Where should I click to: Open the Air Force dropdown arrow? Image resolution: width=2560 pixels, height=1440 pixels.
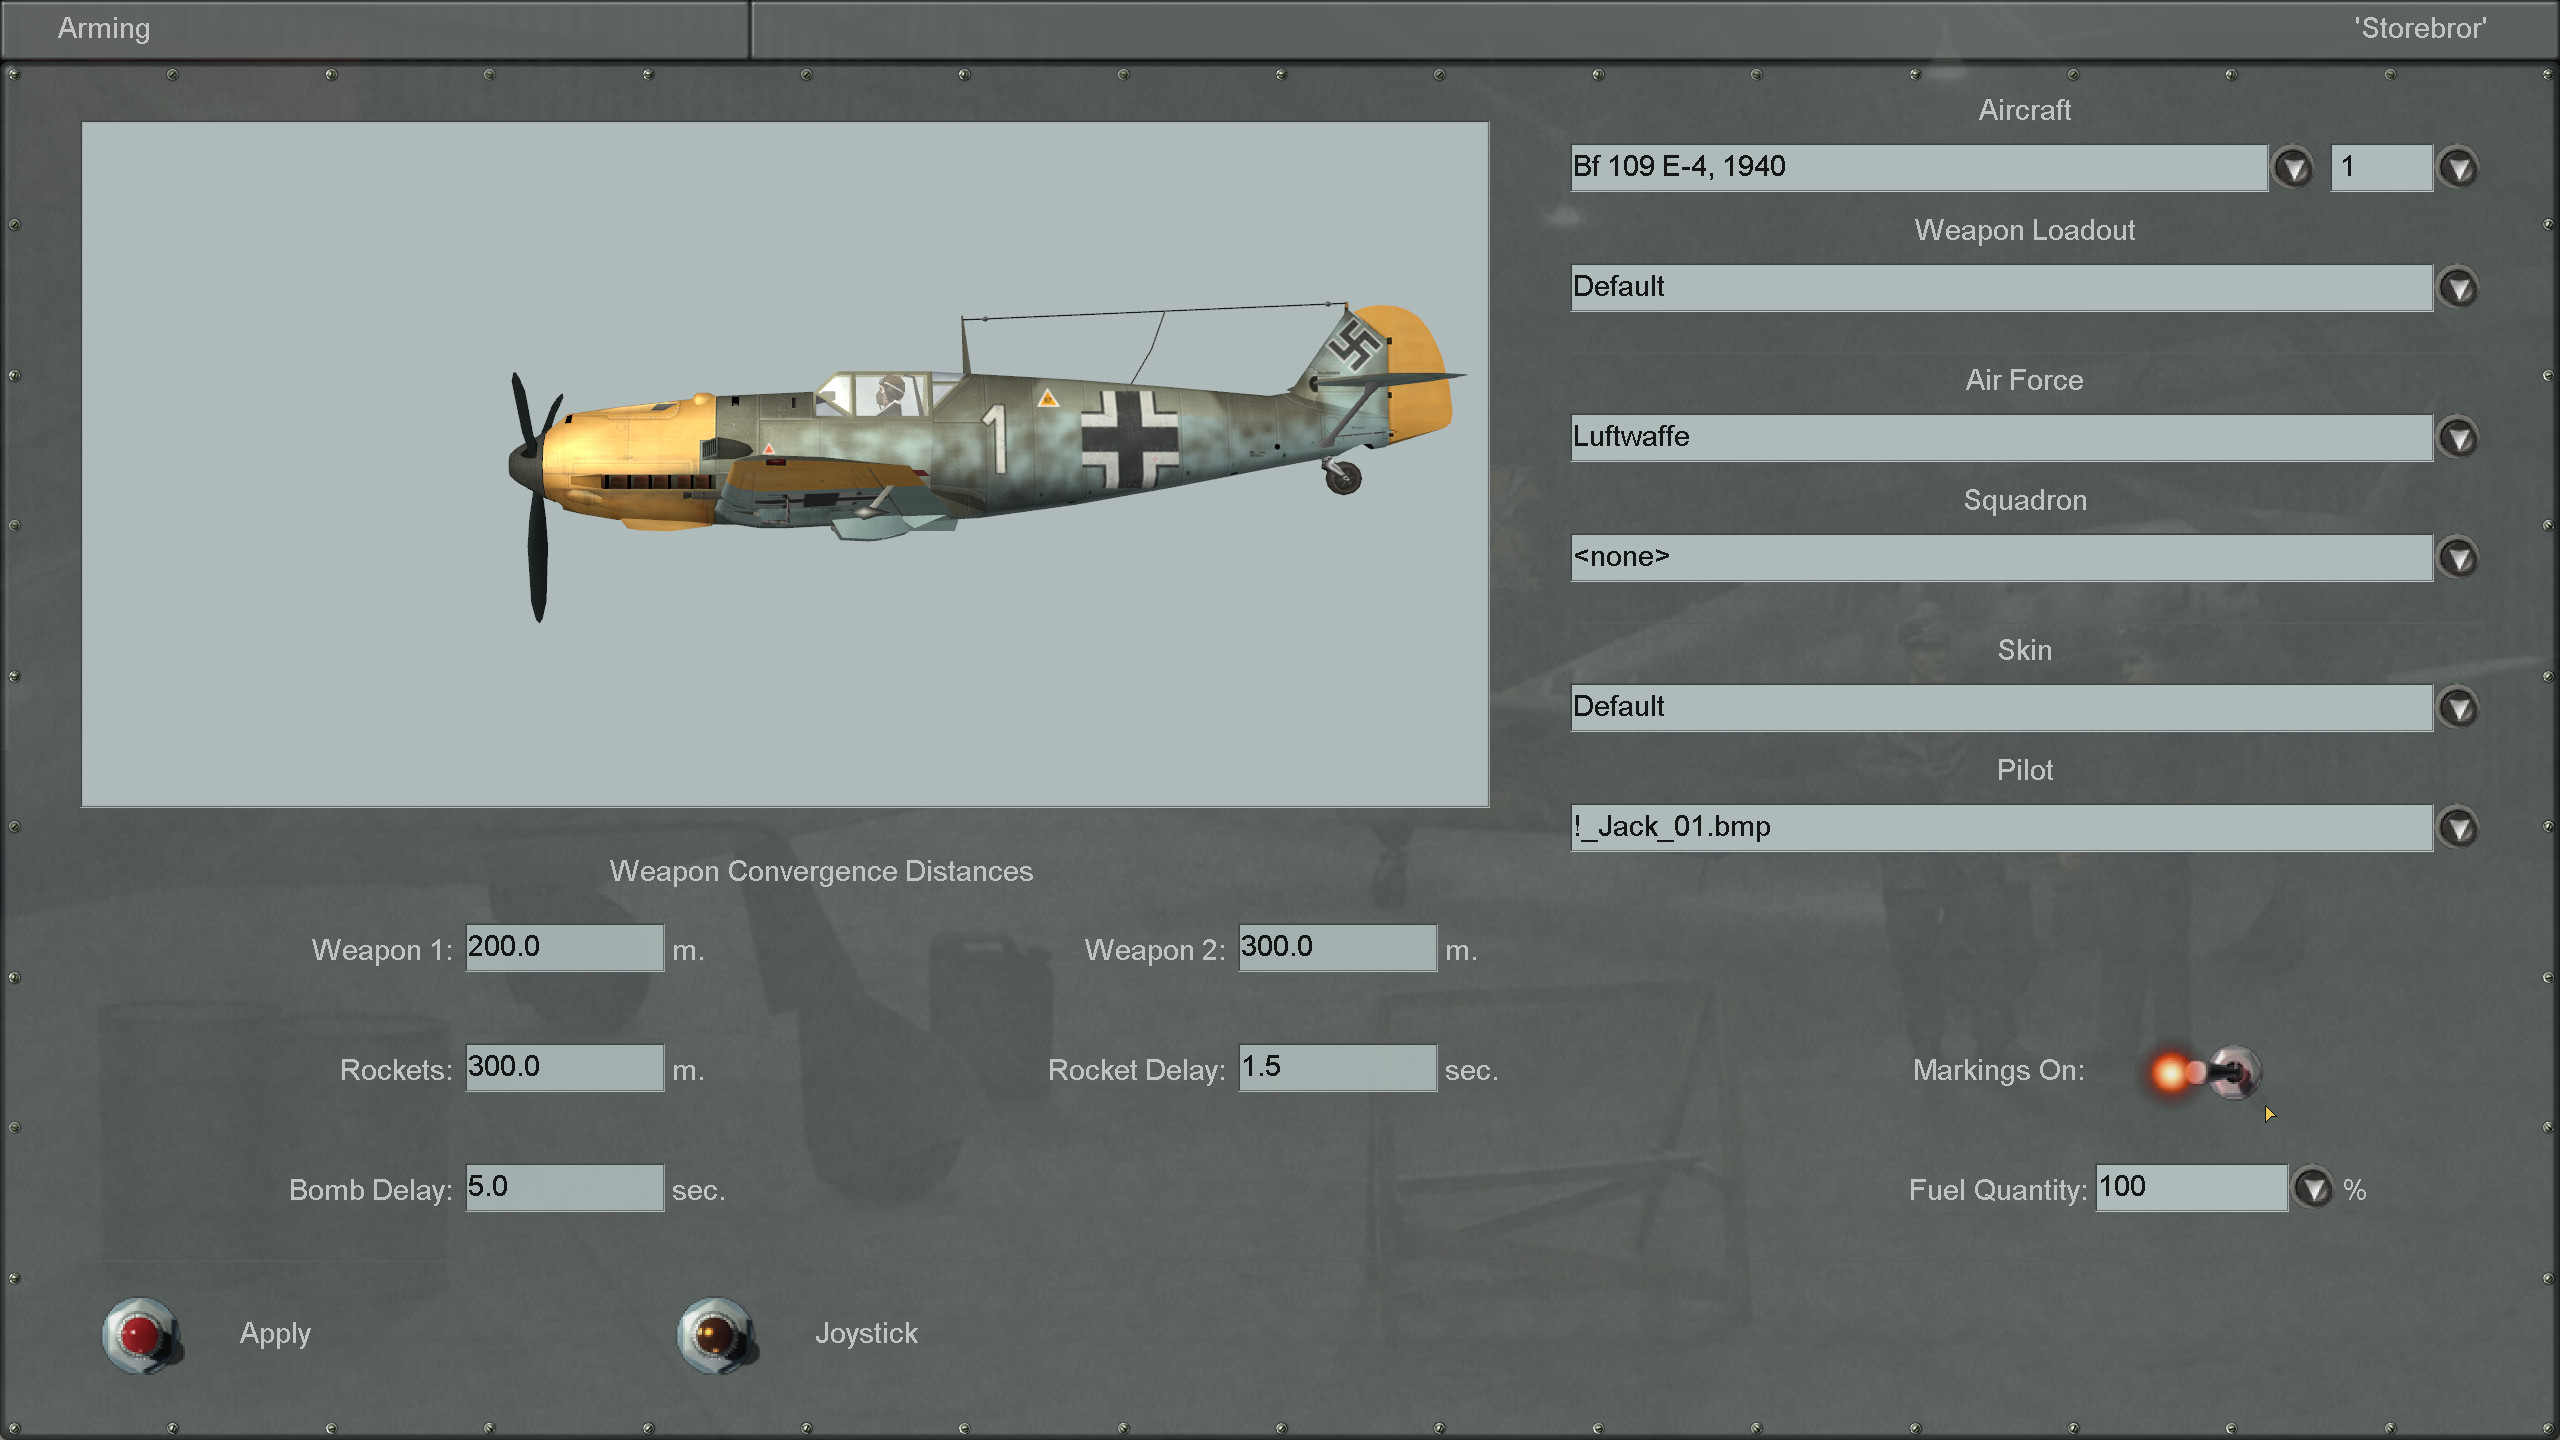point(2459,437)
